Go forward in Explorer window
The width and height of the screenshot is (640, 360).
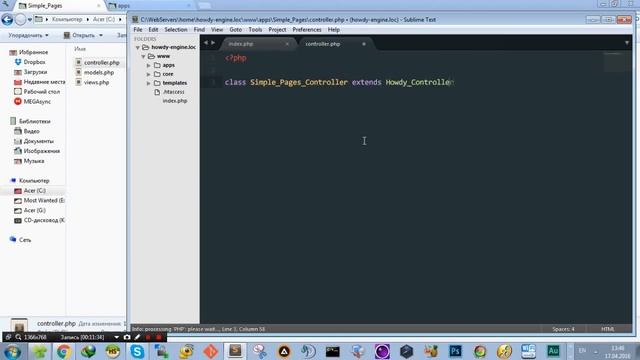click(20, 19)
